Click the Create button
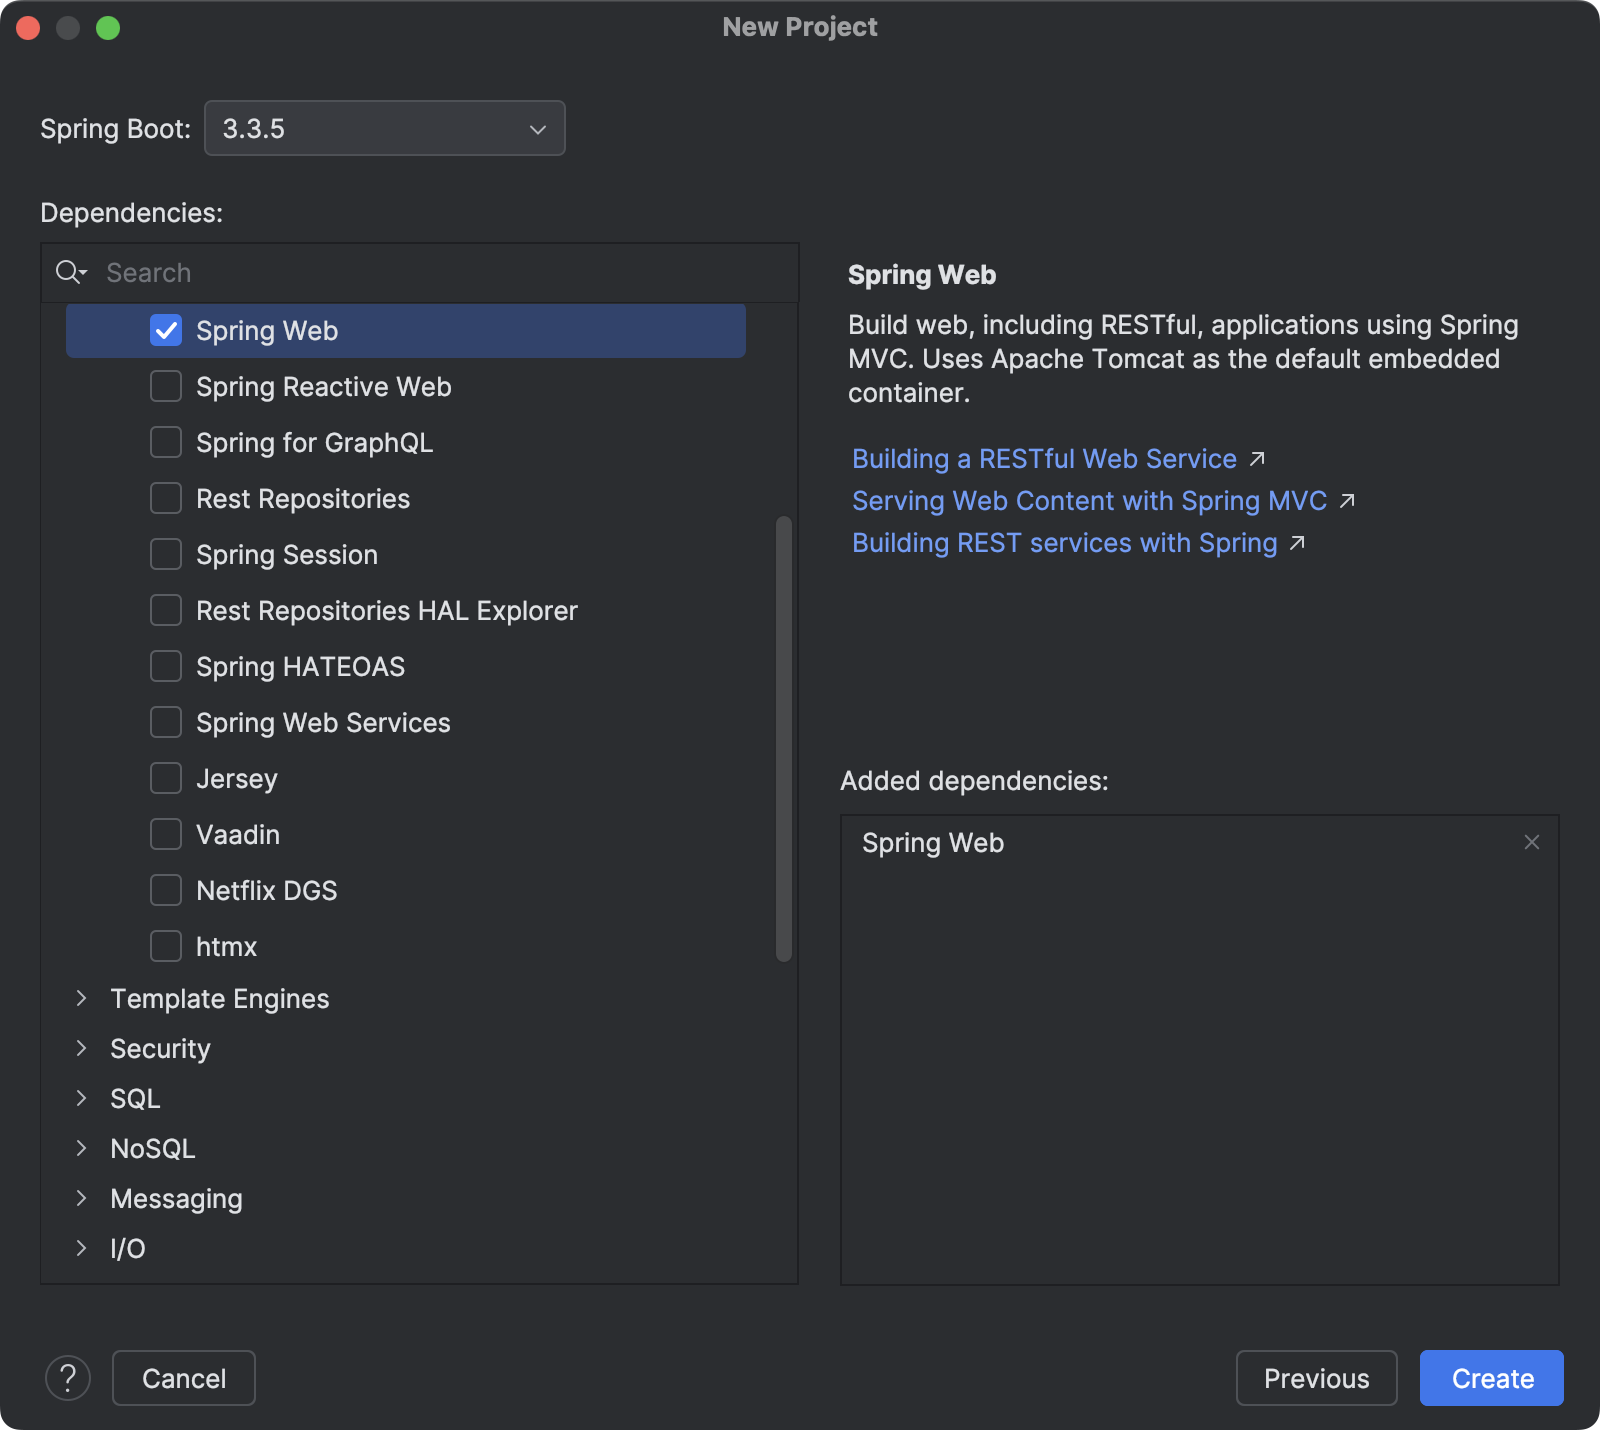This screenshot has height=1430, width=1600. [x=1491, y=1378]
